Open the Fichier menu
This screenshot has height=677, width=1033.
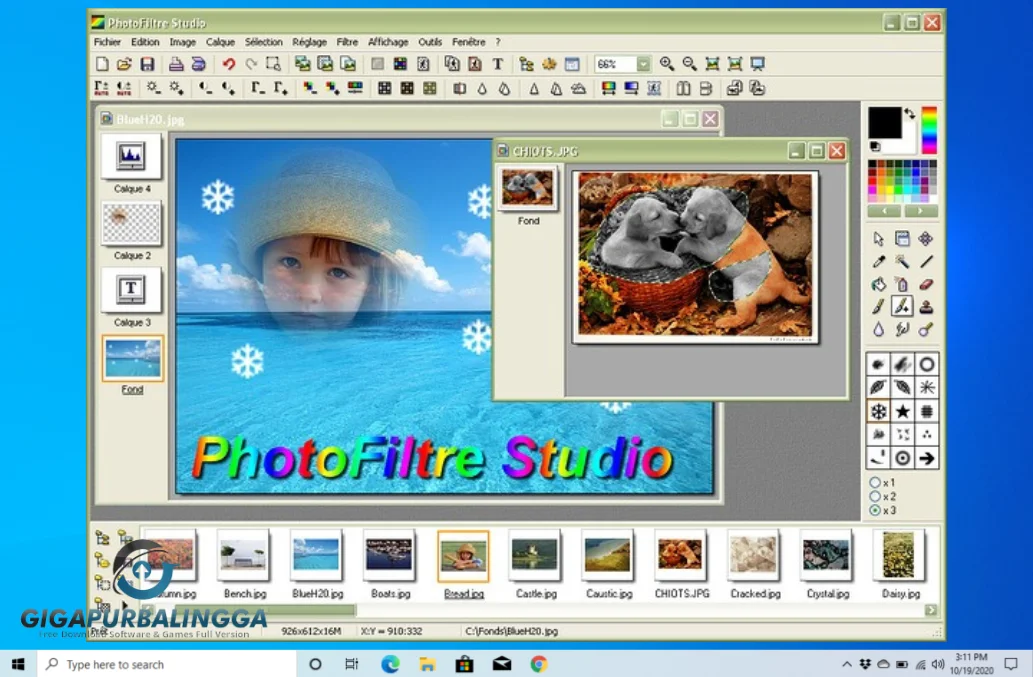coord(107,41)
